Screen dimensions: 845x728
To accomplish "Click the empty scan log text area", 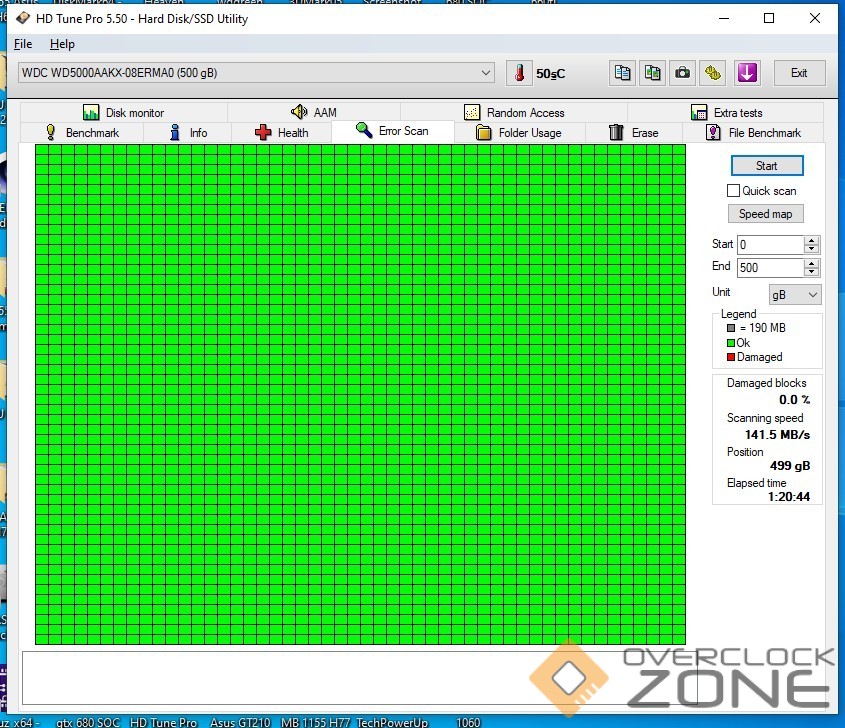I will (x=359, y=678).
